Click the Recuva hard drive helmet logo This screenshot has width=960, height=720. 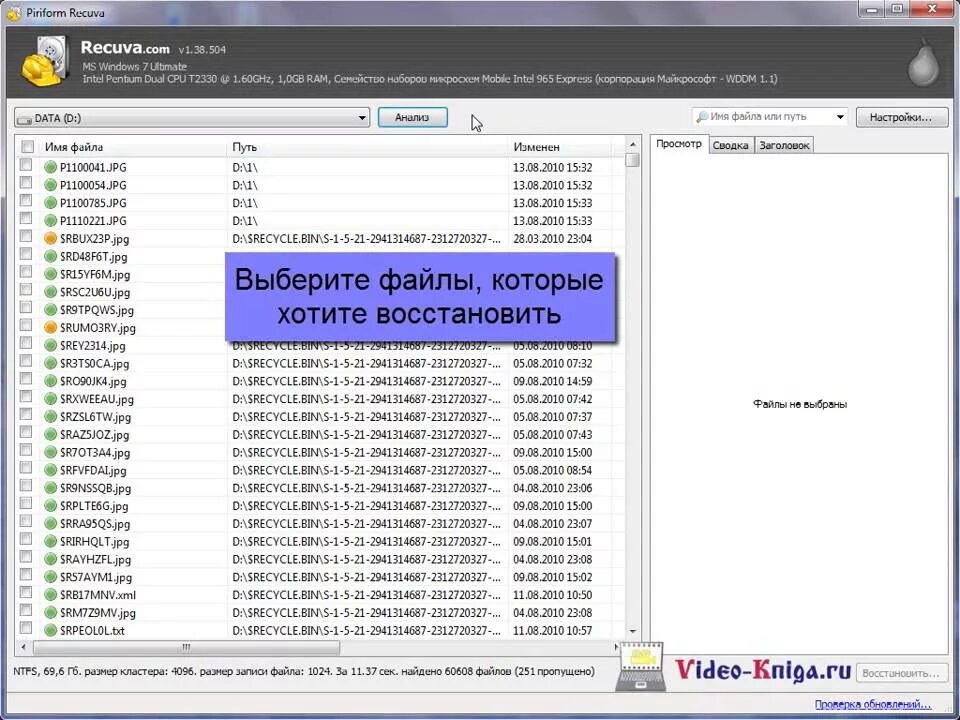click(x=44, y=61)
